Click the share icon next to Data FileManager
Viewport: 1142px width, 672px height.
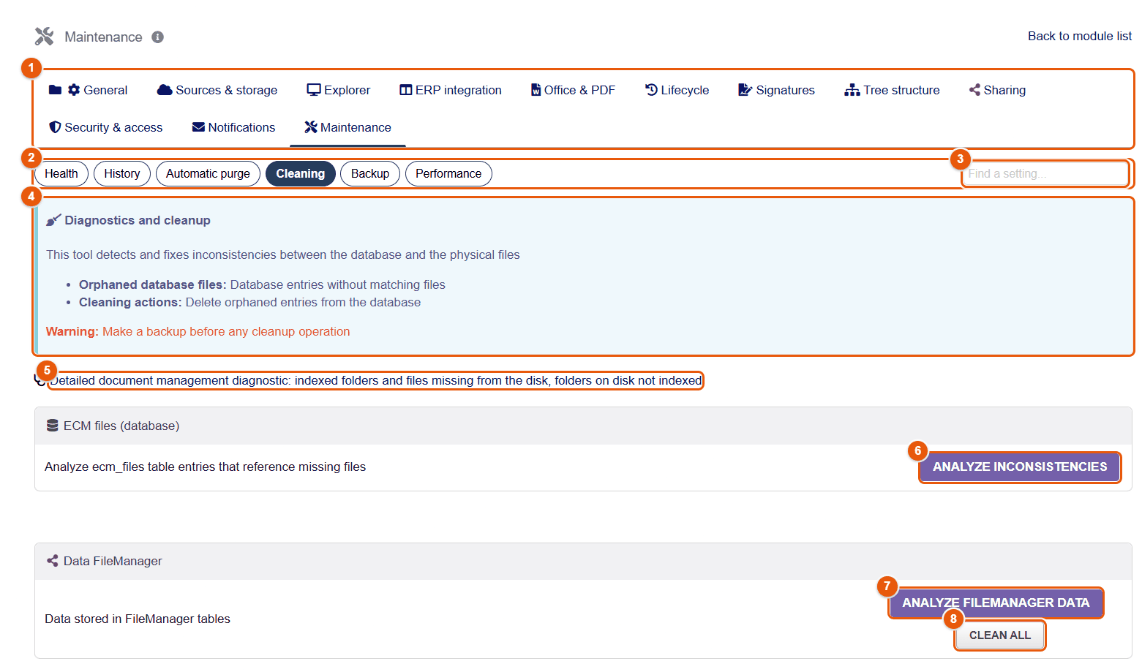tap(52, 561)
